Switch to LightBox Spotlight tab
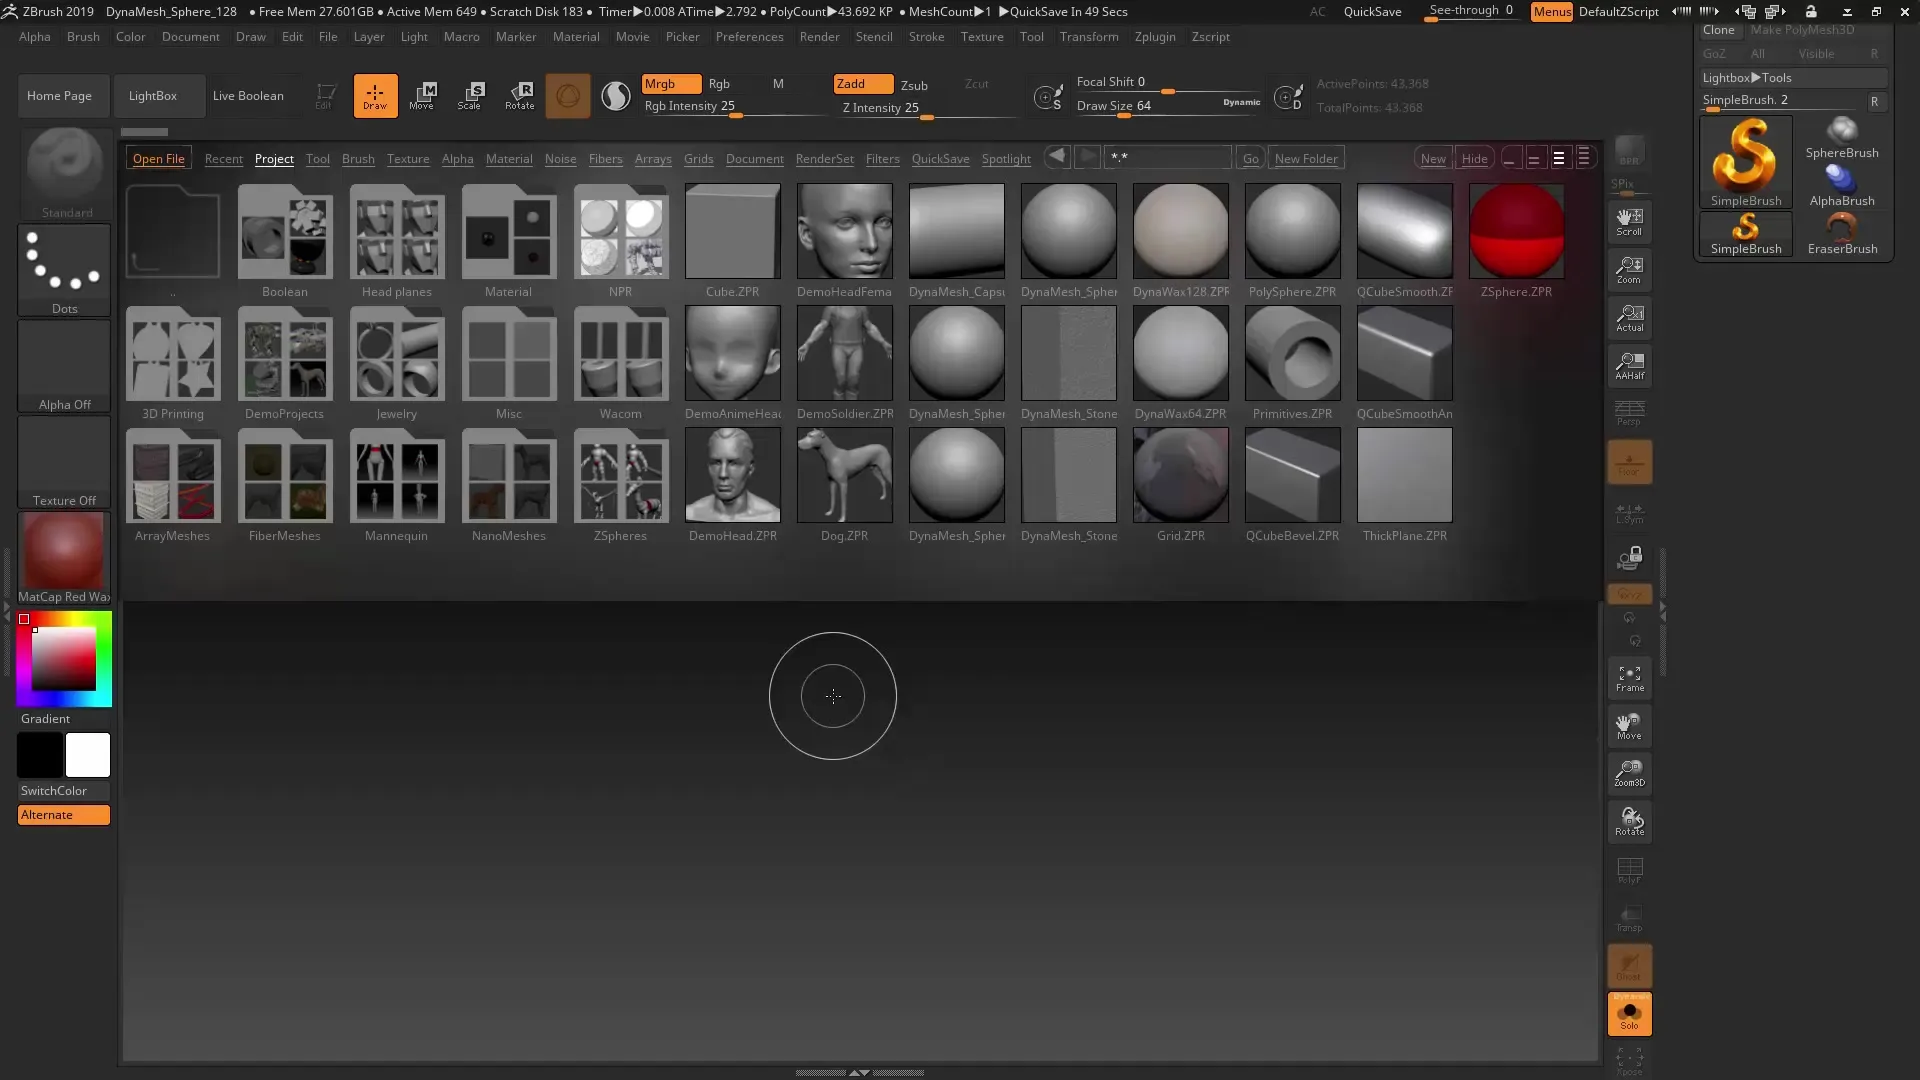This screenshot has width=1920, height=1080. click(x=1006, y=159)
